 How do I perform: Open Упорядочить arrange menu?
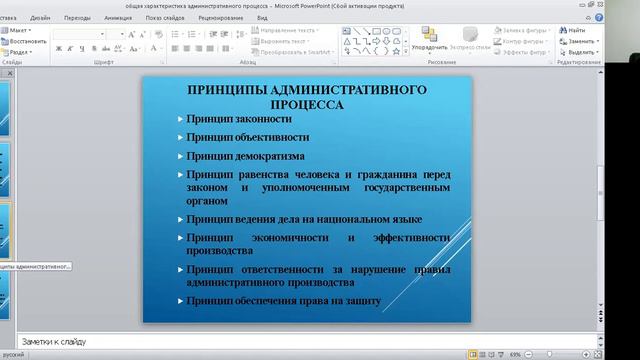pyautogui.click(x=429, y=40)
